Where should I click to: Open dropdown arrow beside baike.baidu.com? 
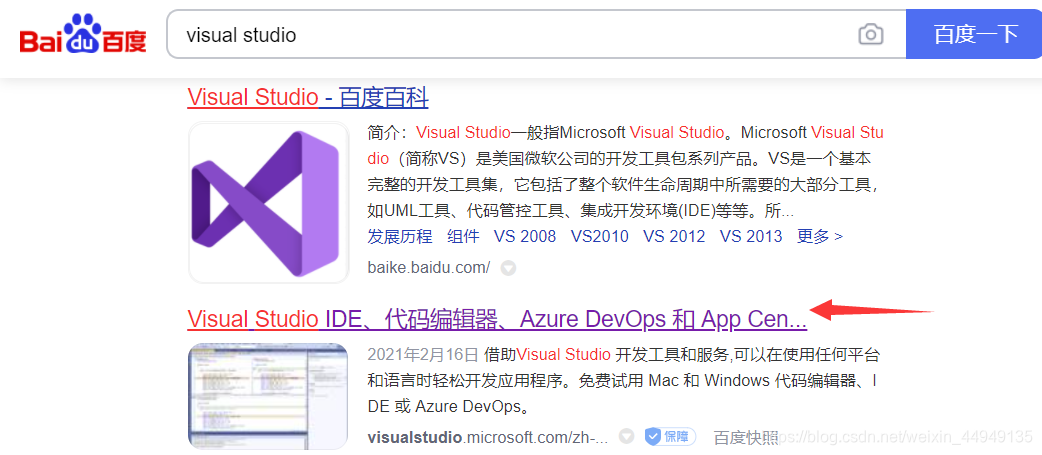[x=508, y=268]
